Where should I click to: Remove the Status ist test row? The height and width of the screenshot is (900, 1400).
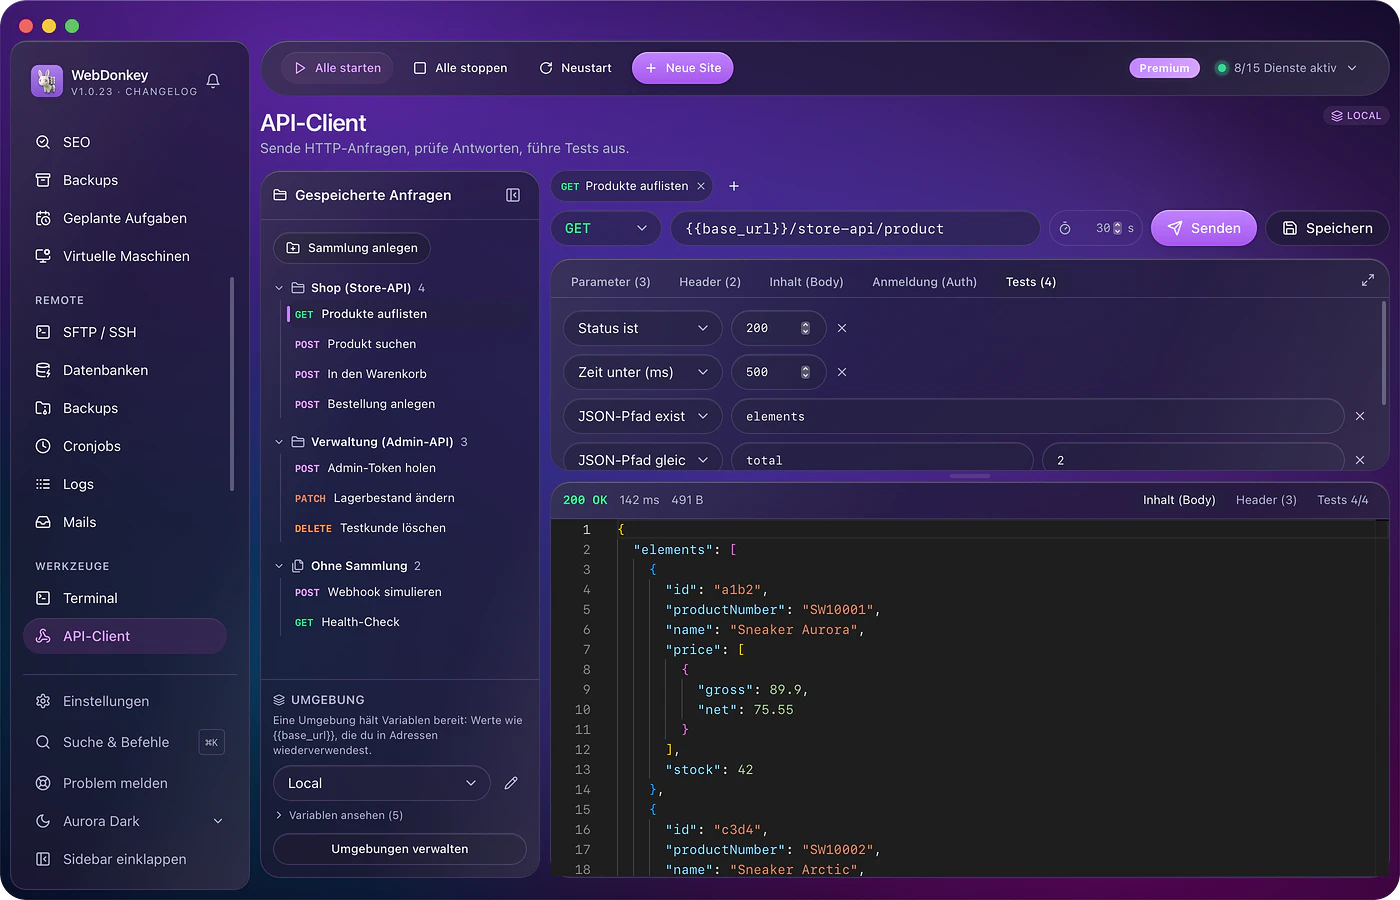(842, 328)
